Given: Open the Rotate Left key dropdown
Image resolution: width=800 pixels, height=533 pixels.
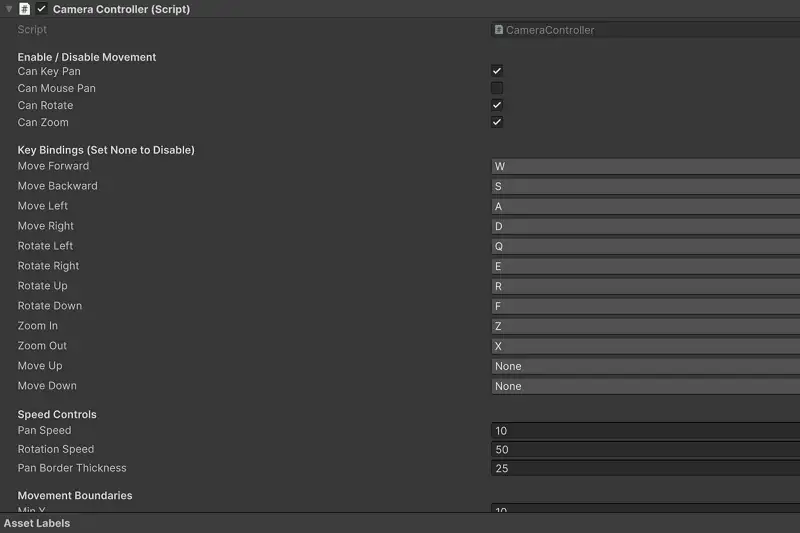Looking at the screenshot, I should (x=645, y=246).
